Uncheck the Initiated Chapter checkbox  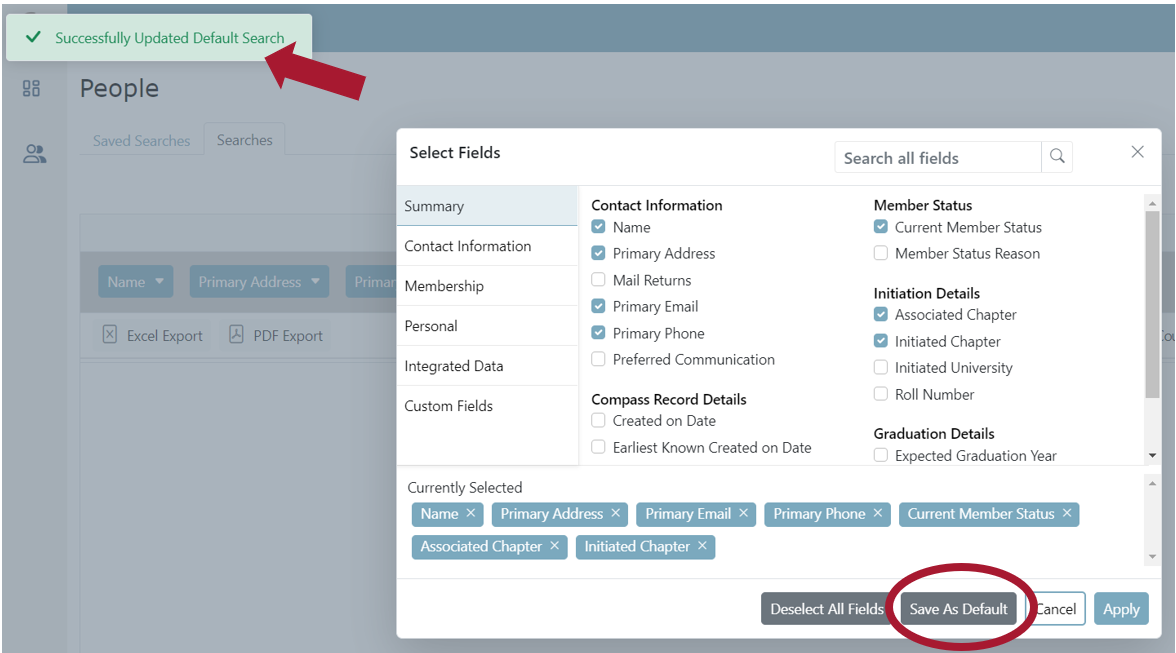click(880, 340)
